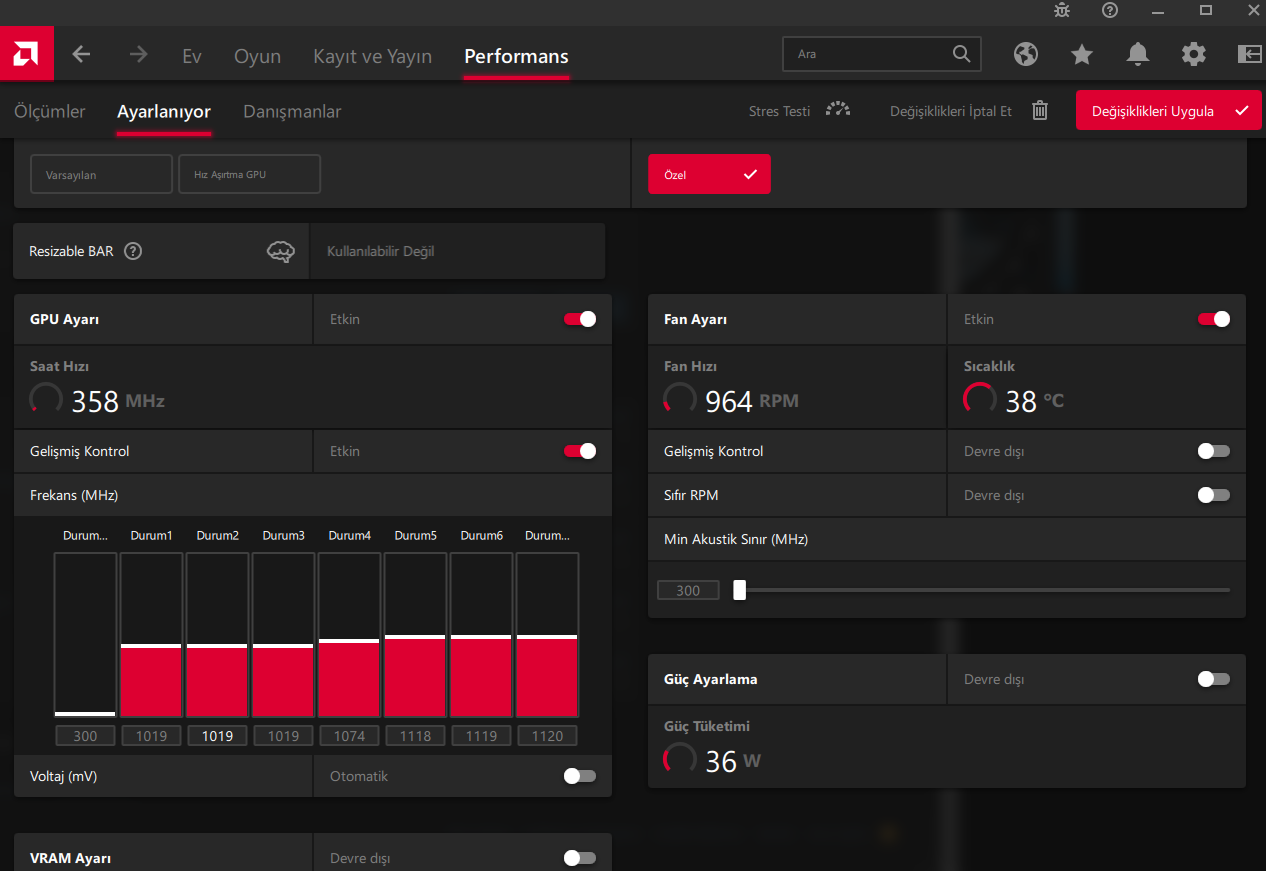The image size is (1266, 871).
Task: Open favorites star icon
Action: click(1082, 54)
